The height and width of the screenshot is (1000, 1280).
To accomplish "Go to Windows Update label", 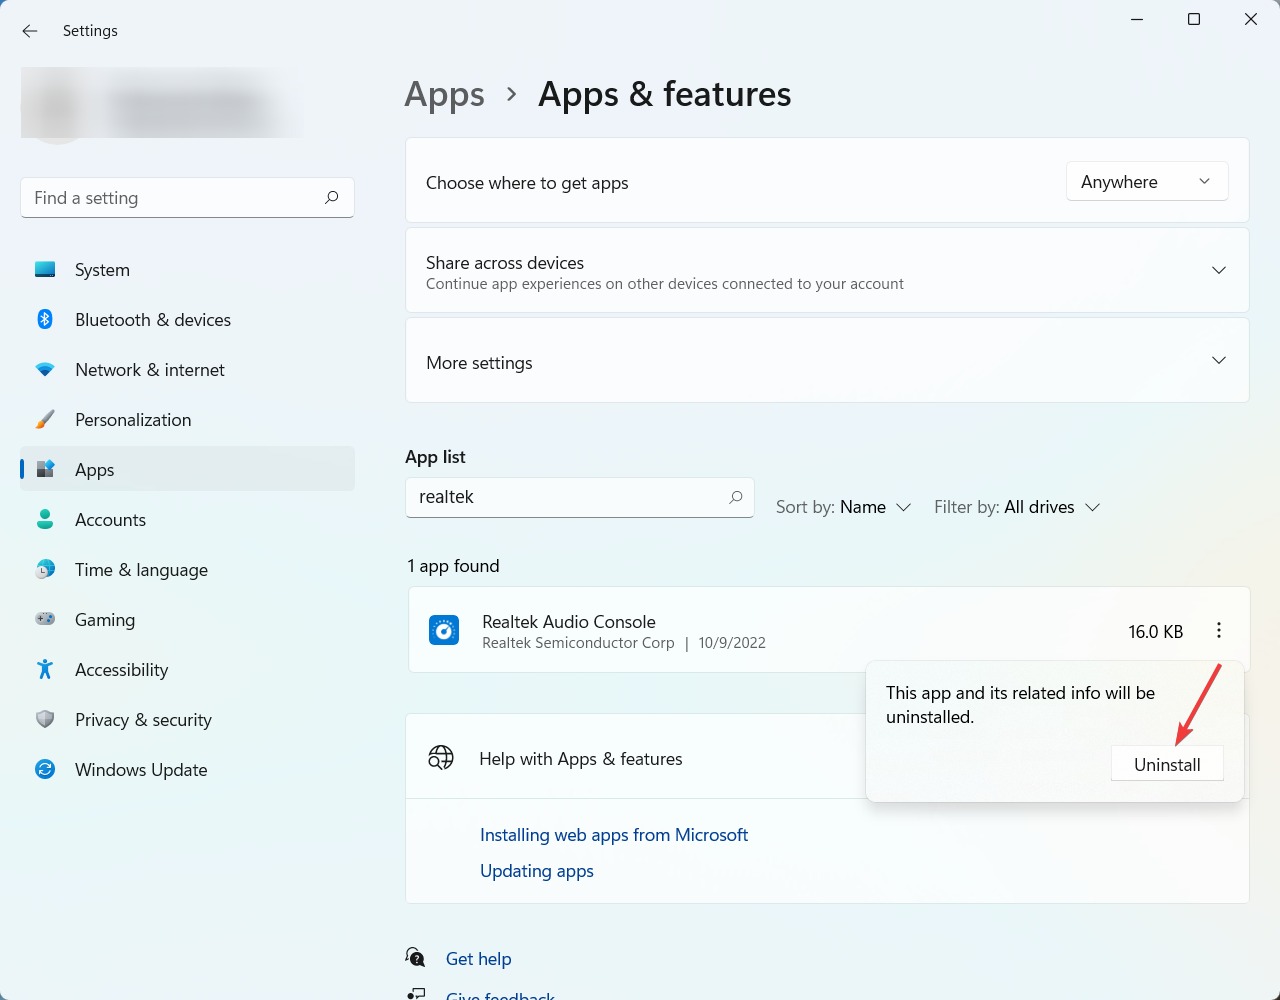I will tap(141, 770).
